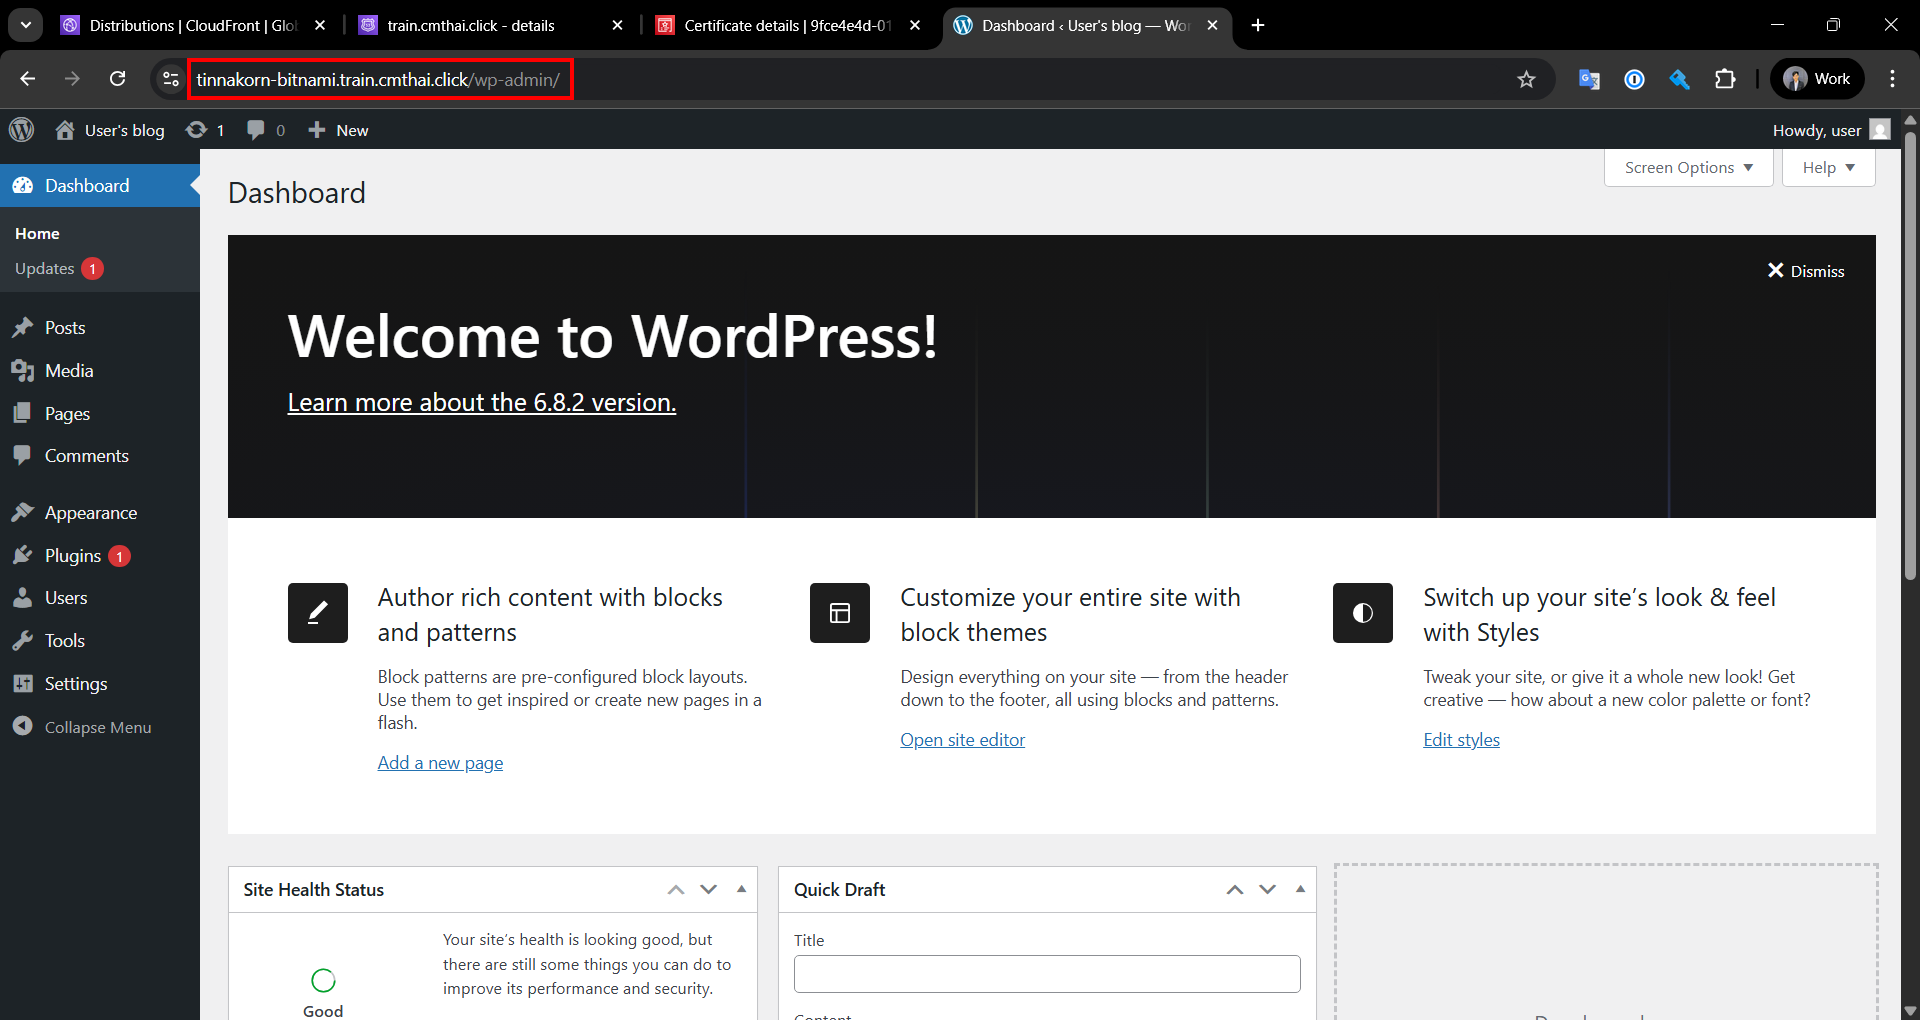Click New content button in admin bar
The width and height of the screenshot is (1920, 1020).
338,130
